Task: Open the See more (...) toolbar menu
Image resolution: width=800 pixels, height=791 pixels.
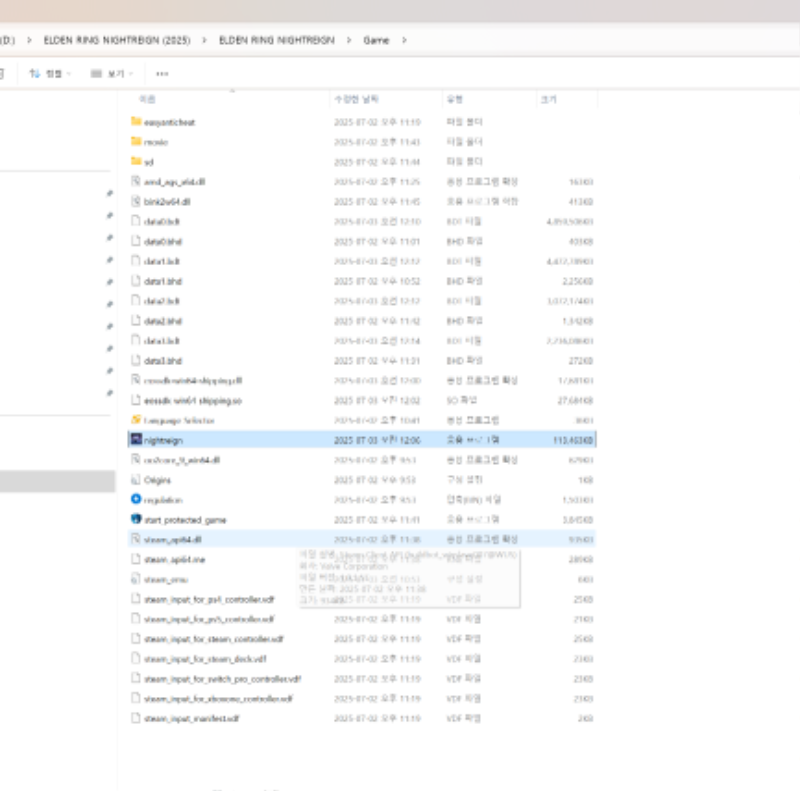Action: point(162,74)
